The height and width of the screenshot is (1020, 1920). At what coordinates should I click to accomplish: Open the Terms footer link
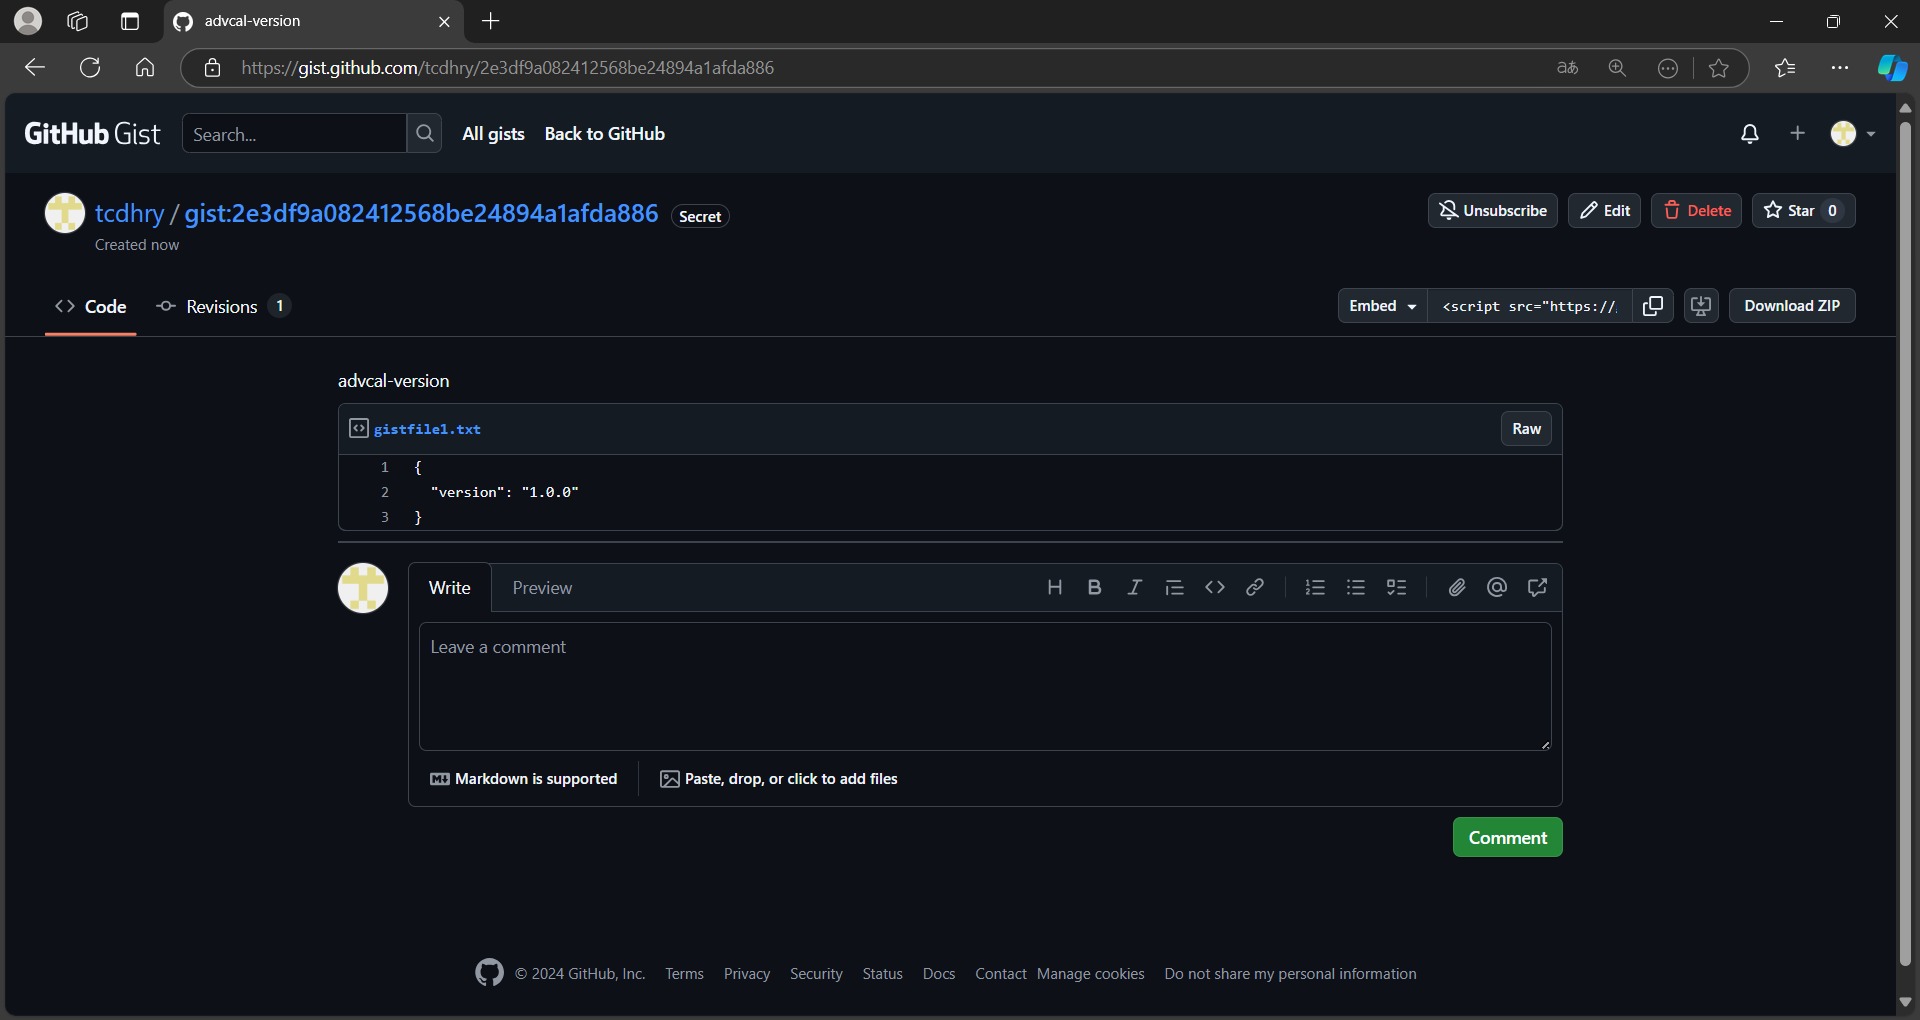tap(684, 974)
